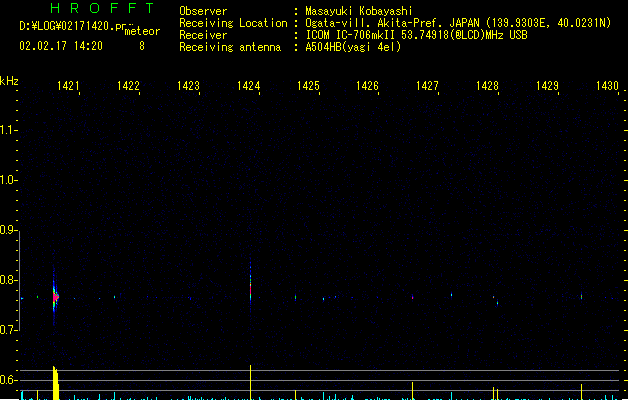The height and width of the screenshot is (400, 629).
Task: Click the Receiver label
Action: pos(203,35)
